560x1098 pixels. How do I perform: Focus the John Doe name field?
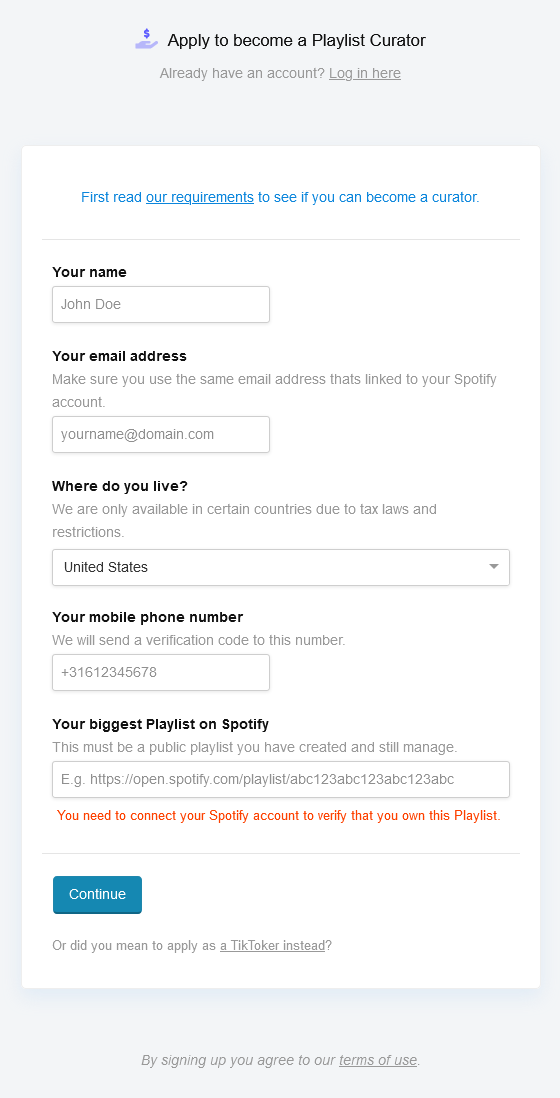pos(161,305)
